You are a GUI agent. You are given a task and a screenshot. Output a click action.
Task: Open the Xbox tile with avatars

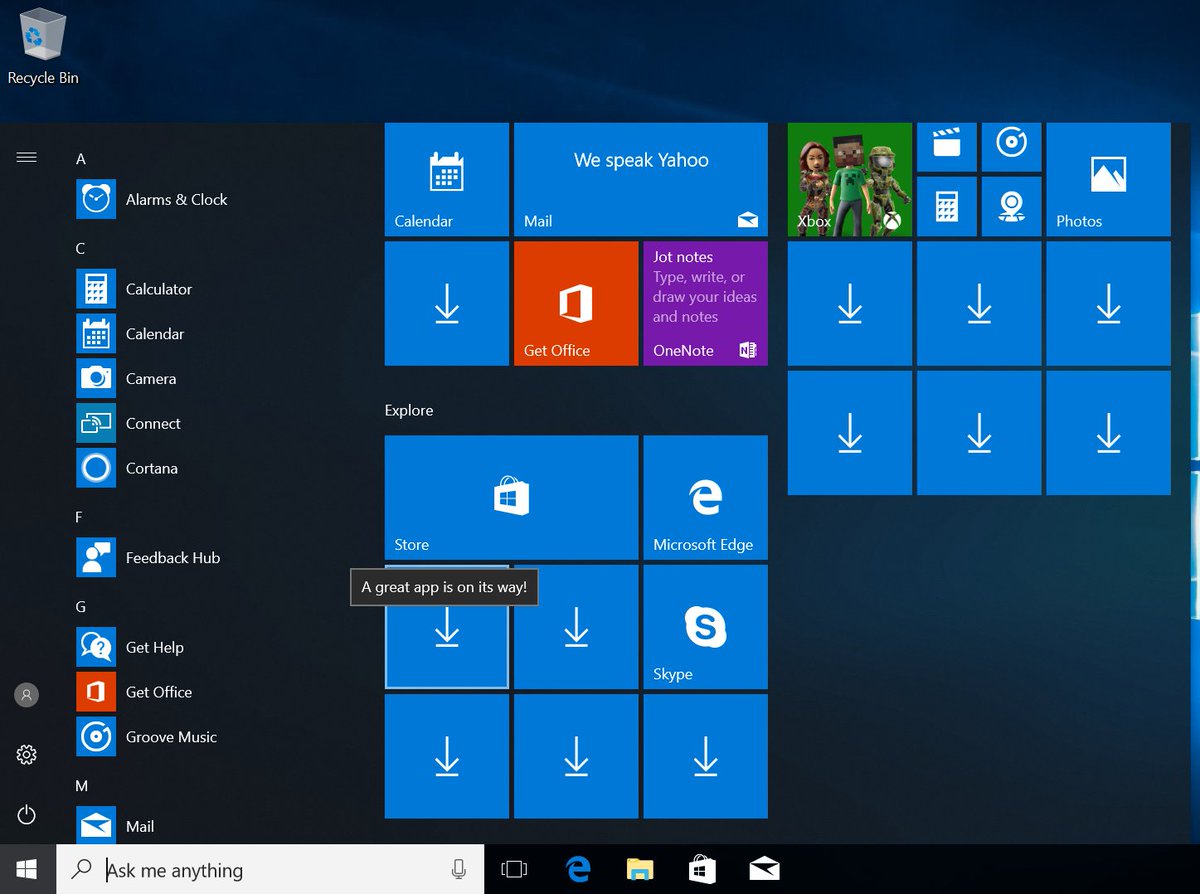point(850,180)
